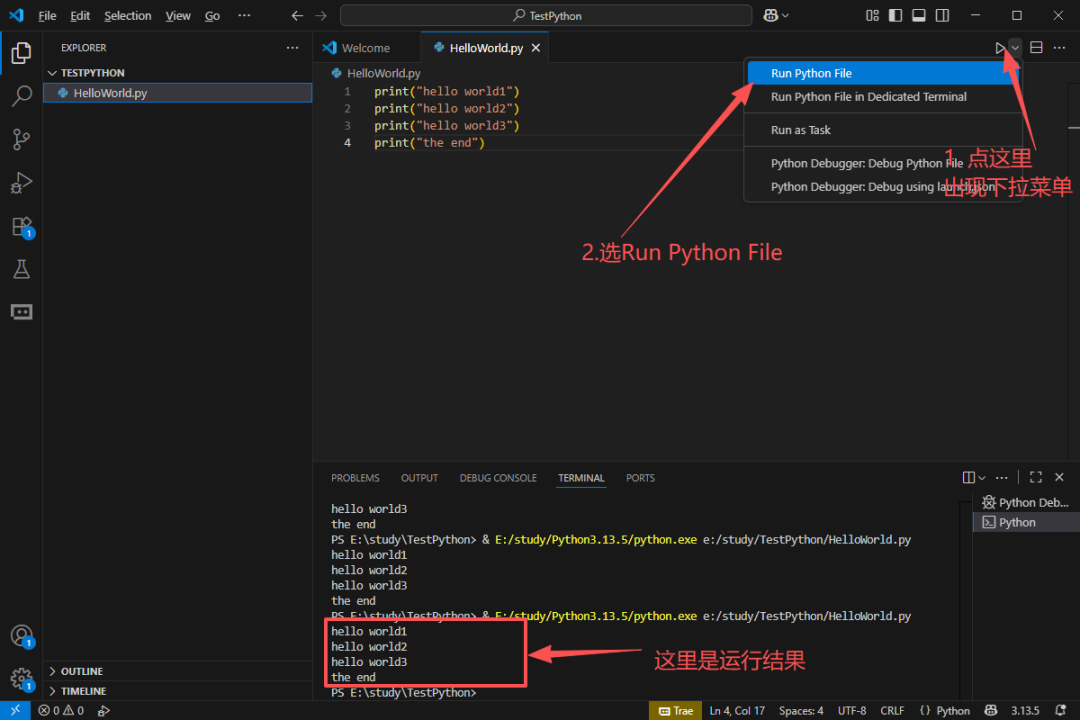Click the Customize Layout icon
1080x720 pixels.
(872, 15)
